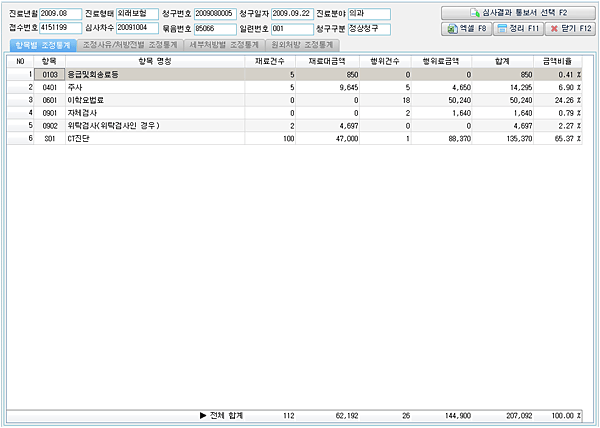Select row 0401 주사 in the table
600x428 pixels.
click(294, 88)
